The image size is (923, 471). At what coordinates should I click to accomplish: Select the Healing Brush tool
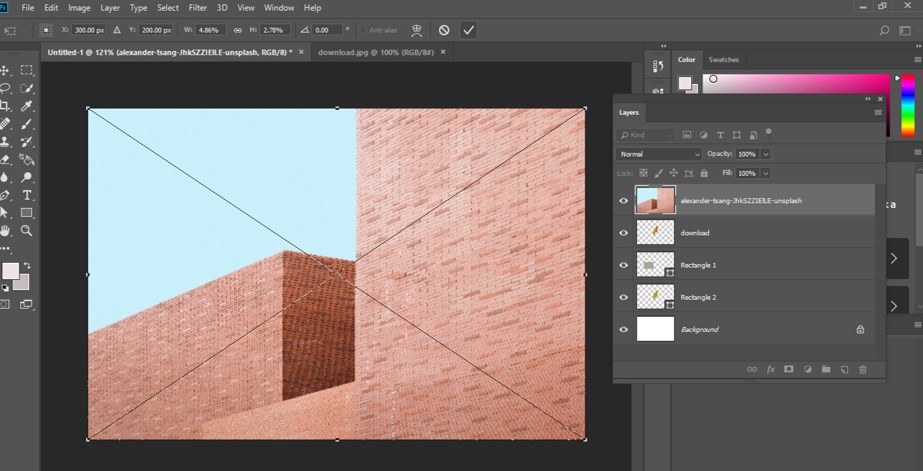5,124
